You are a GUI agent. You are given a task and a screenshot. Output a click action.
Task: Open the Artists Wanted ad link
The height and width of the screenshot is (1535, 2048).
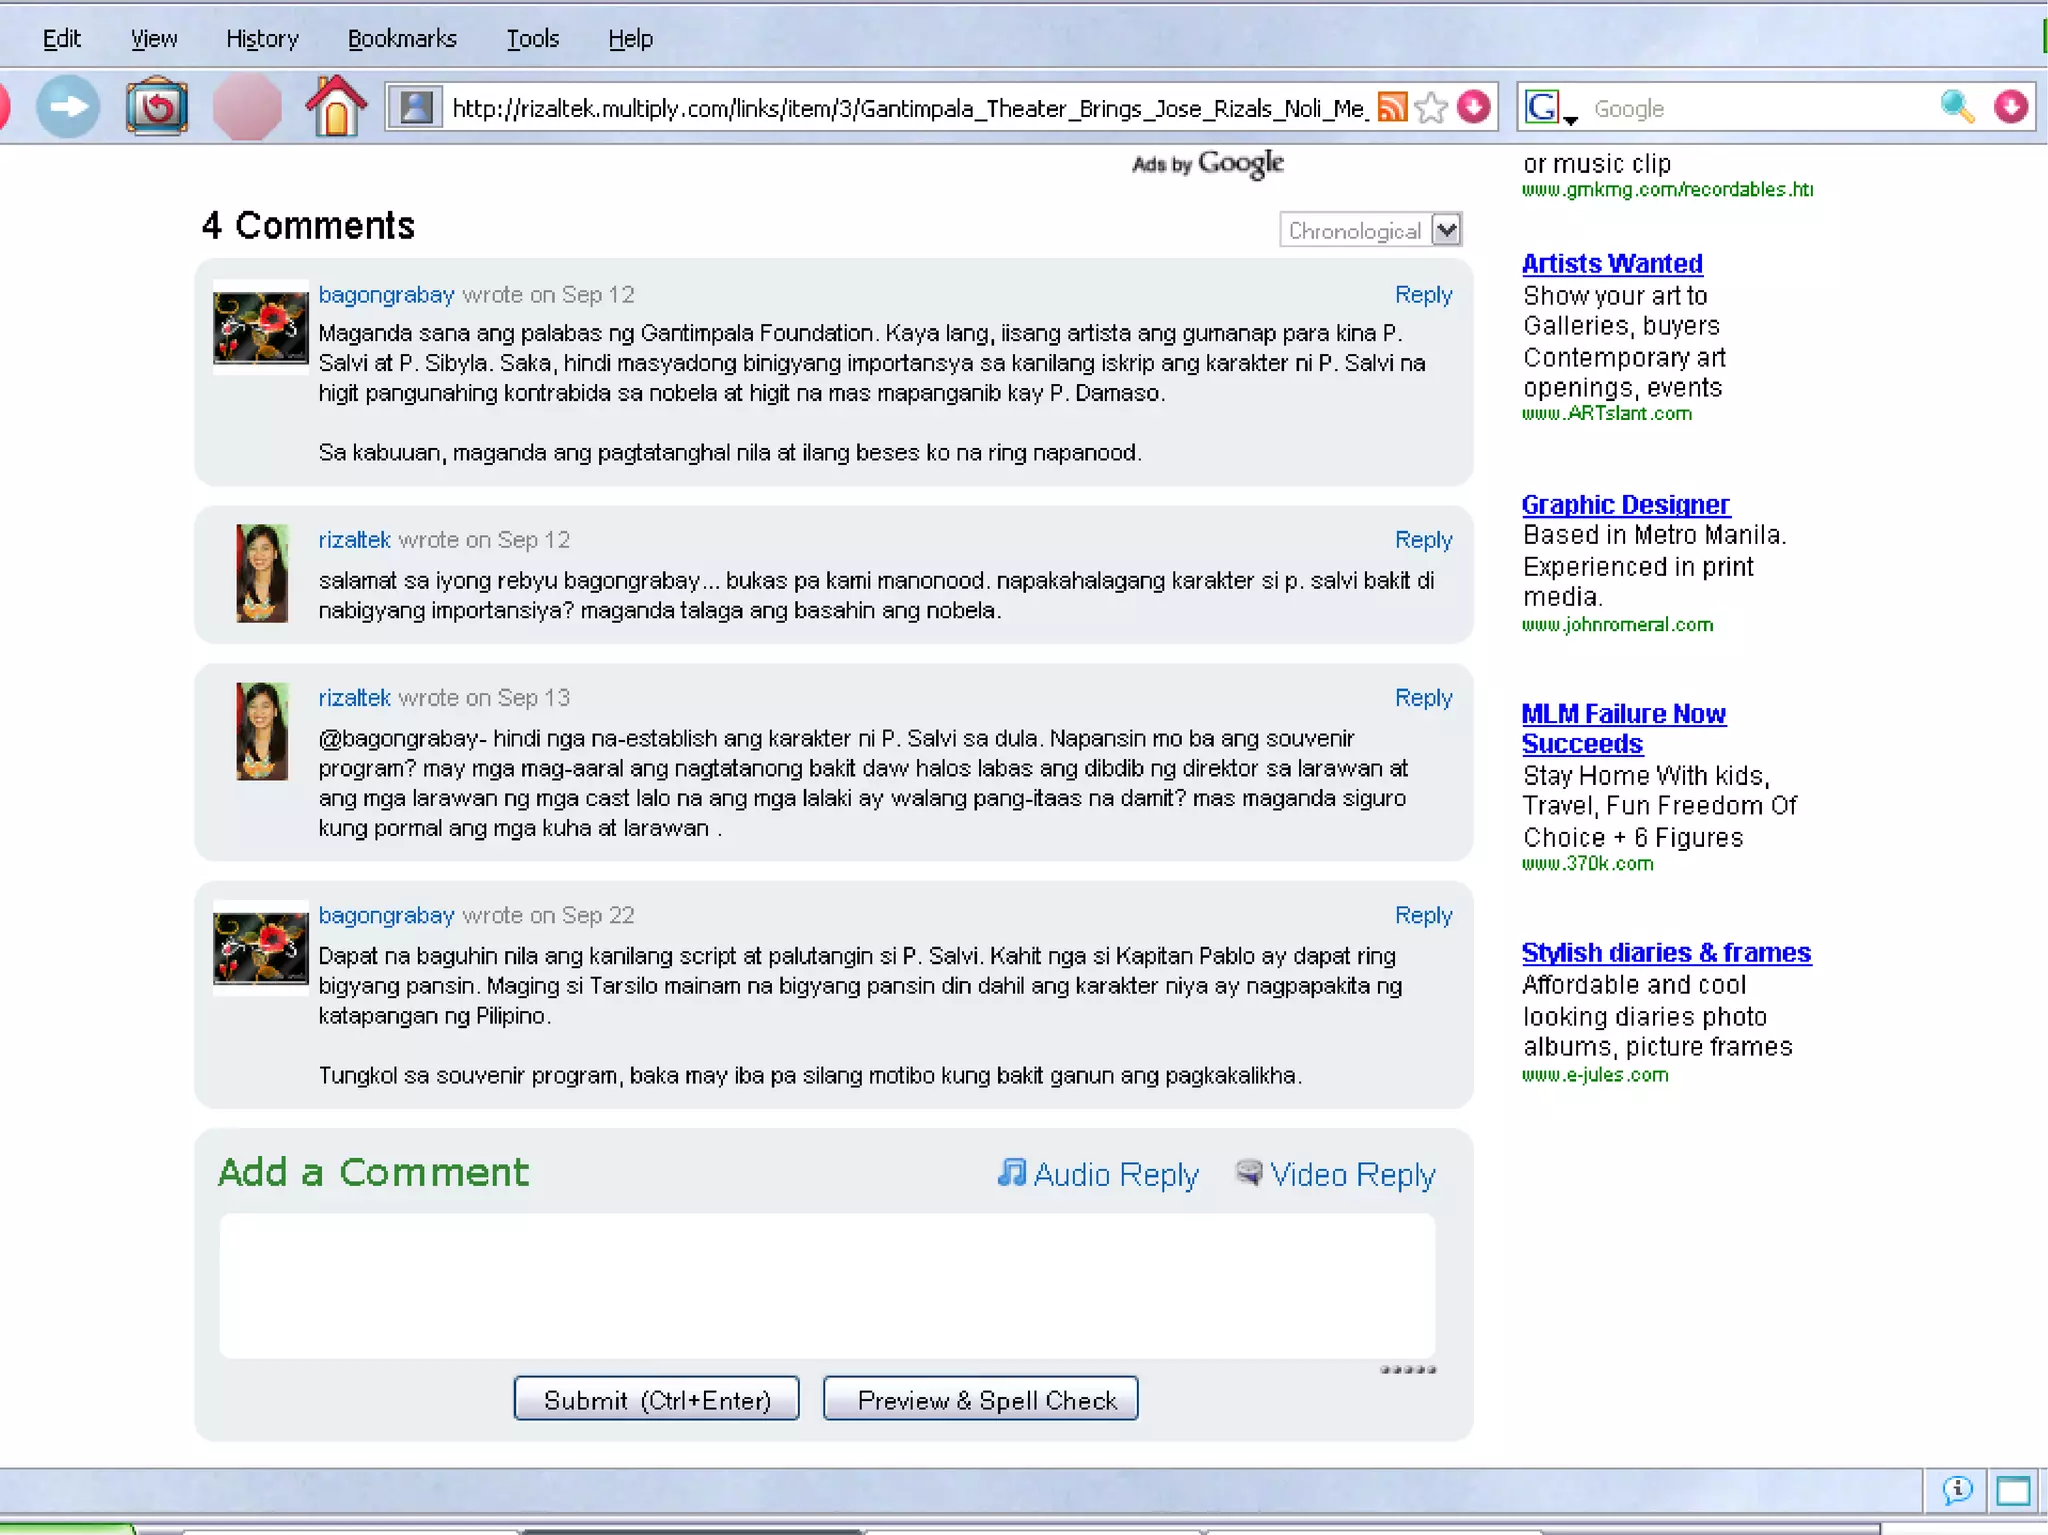coord(1611,264)
